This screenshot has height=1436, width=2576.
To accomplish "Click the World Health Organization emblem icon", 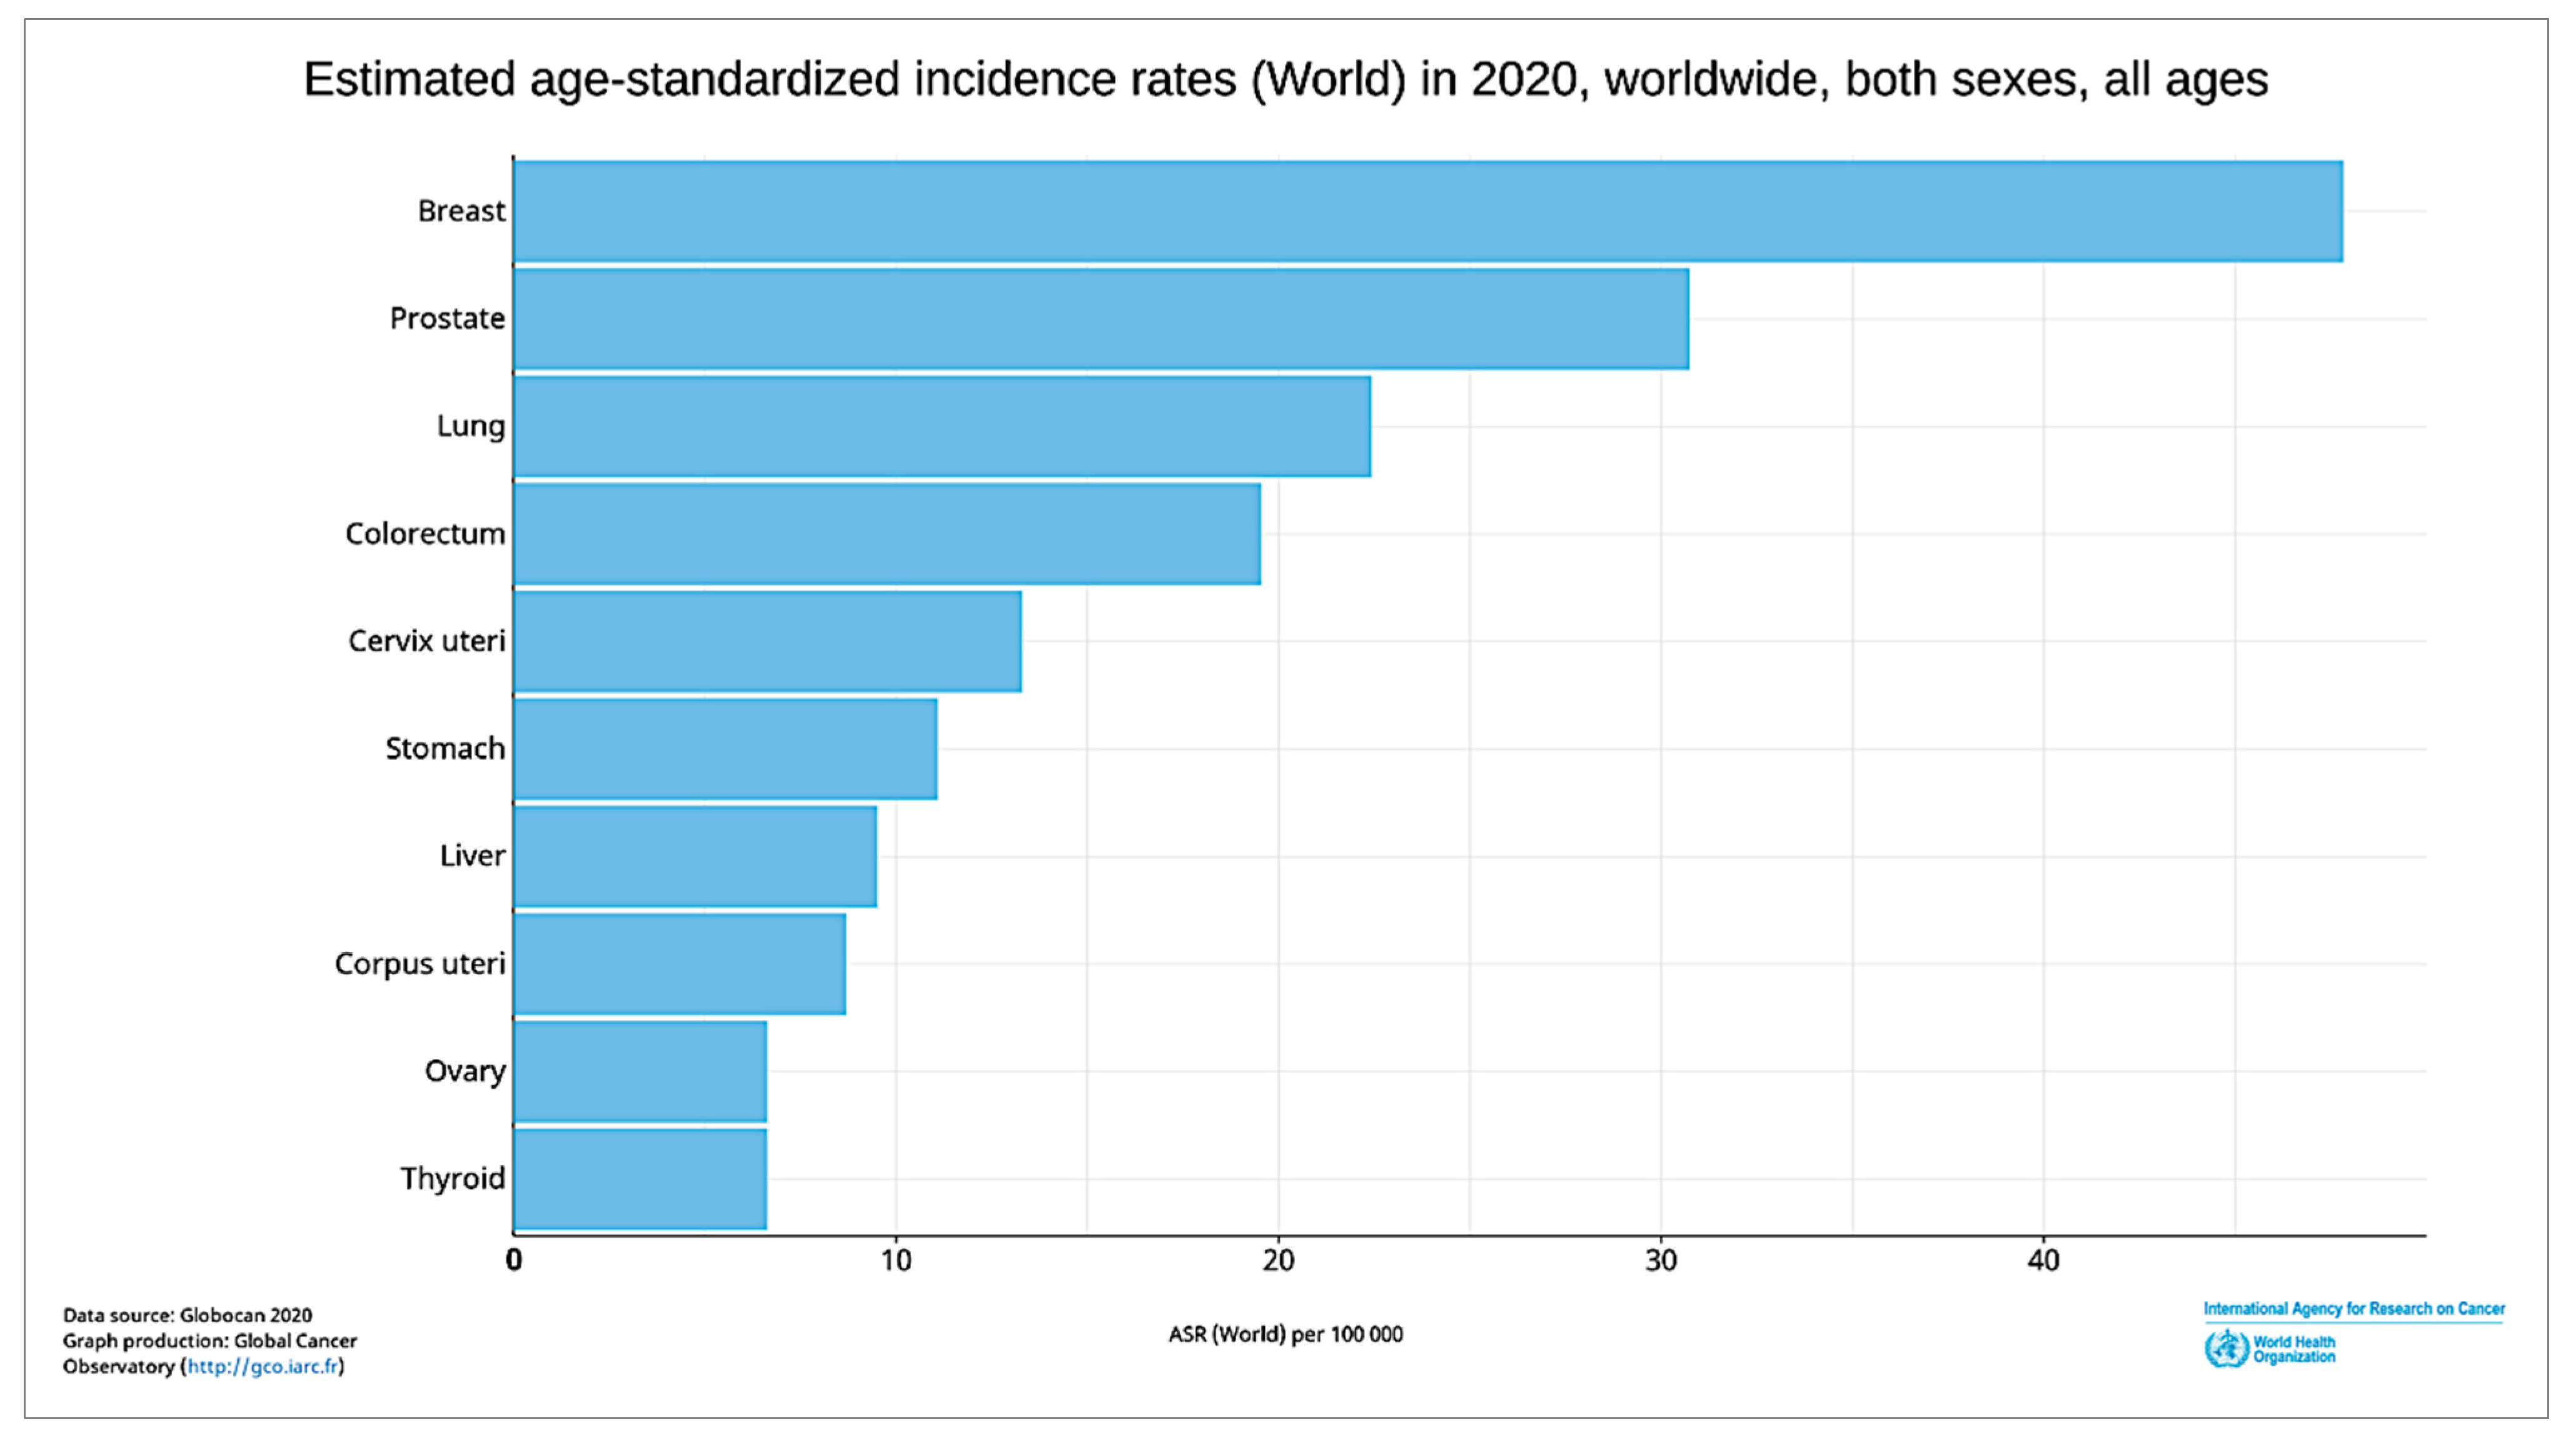I will (2226, 1349).
